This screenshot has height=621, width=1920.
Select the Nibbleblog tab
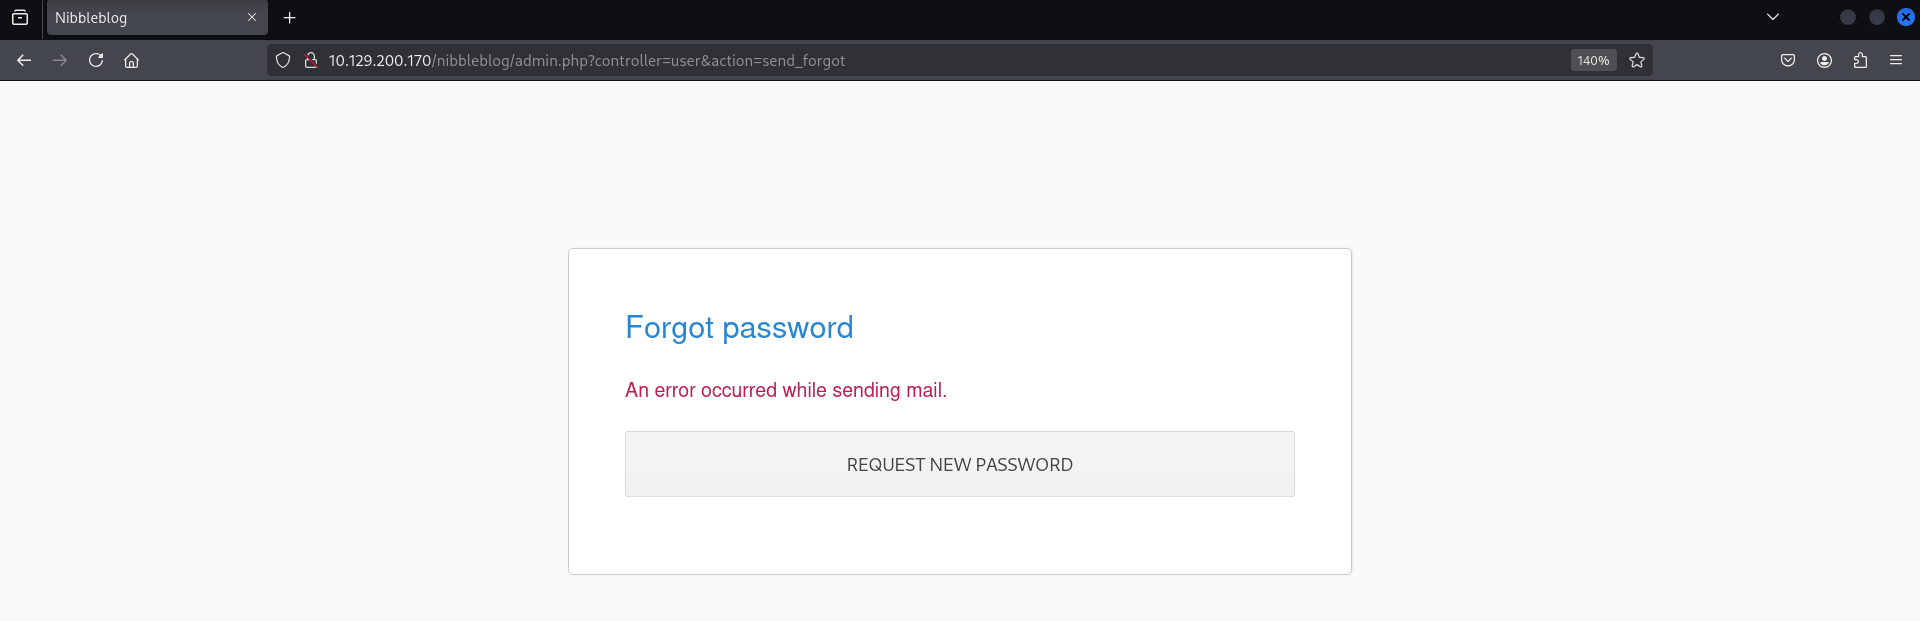(140, 18)
